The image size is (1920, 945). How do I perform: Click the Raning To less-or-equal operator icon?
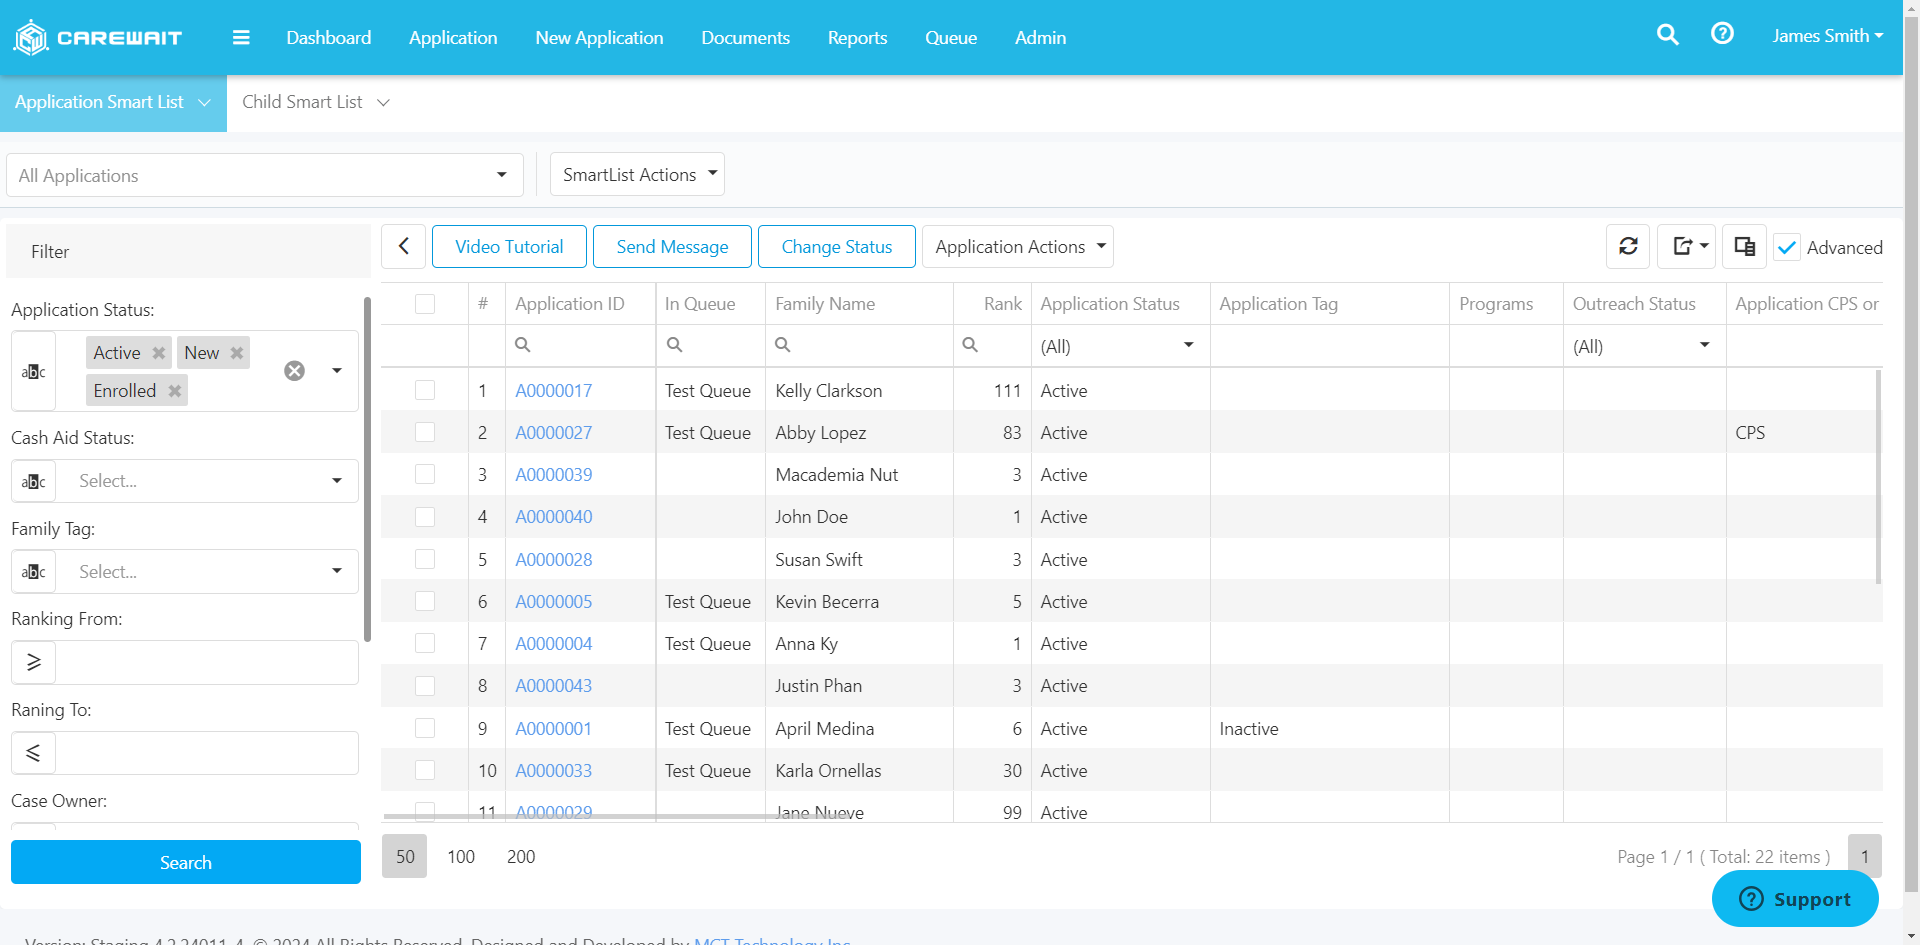pyautogui.click(x=34, y=753)
